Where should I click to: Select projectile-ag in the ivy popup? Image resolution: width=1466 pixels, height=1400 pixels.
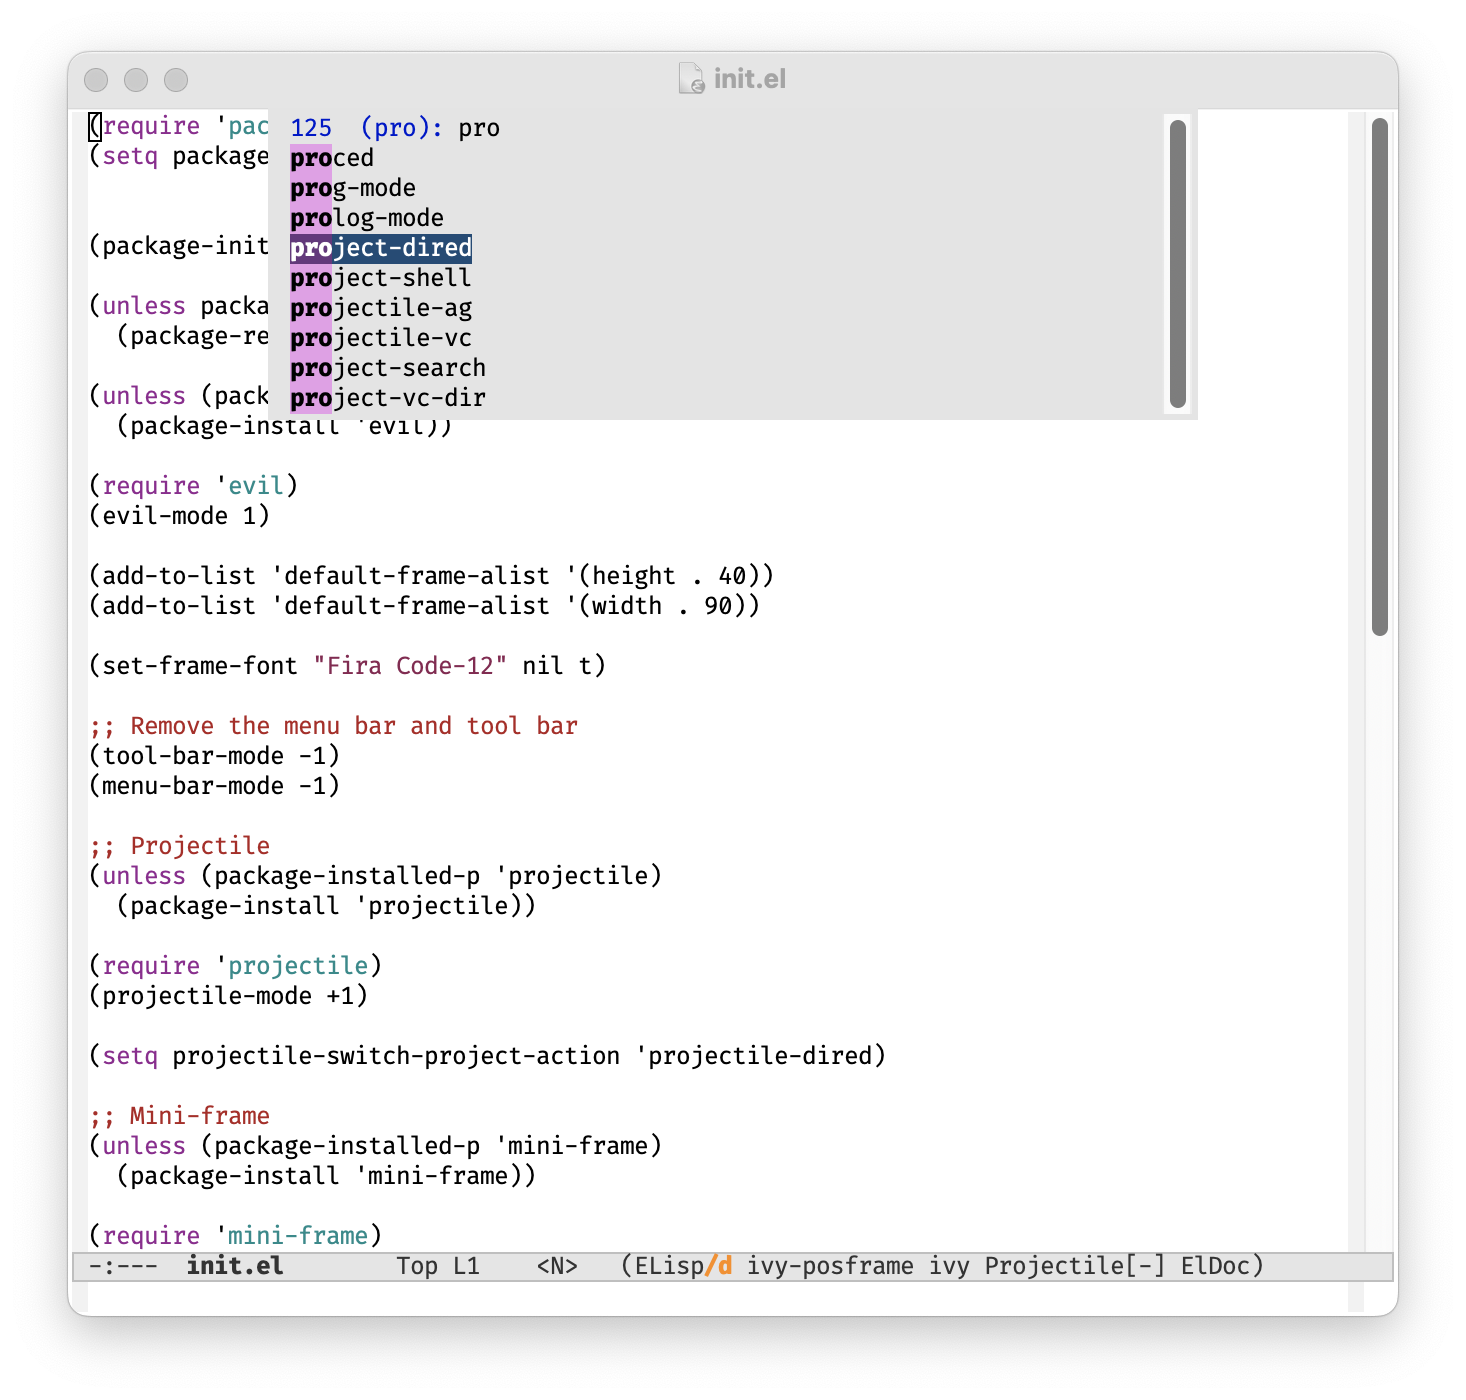pyautogui.click(x=381, y=308)
